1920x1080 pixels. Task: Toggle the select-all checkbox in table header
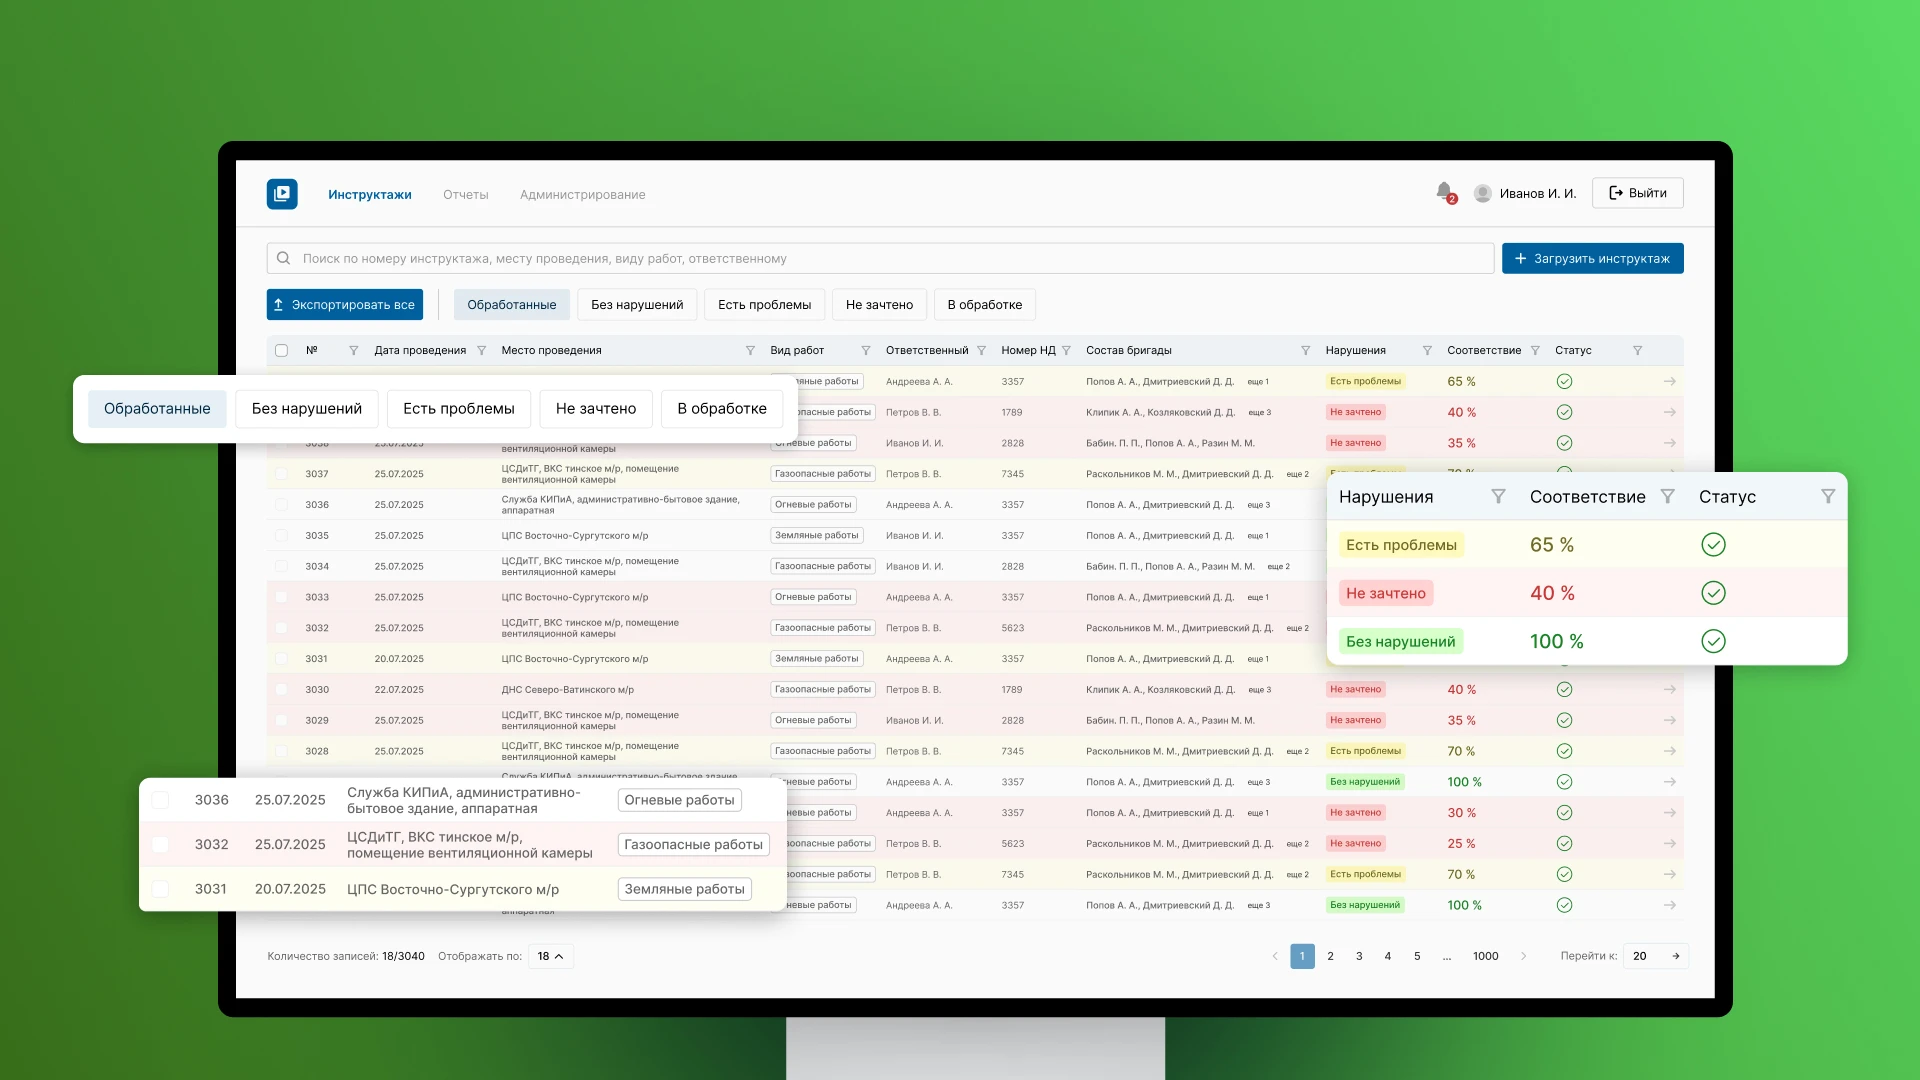[x=281, y=351]
